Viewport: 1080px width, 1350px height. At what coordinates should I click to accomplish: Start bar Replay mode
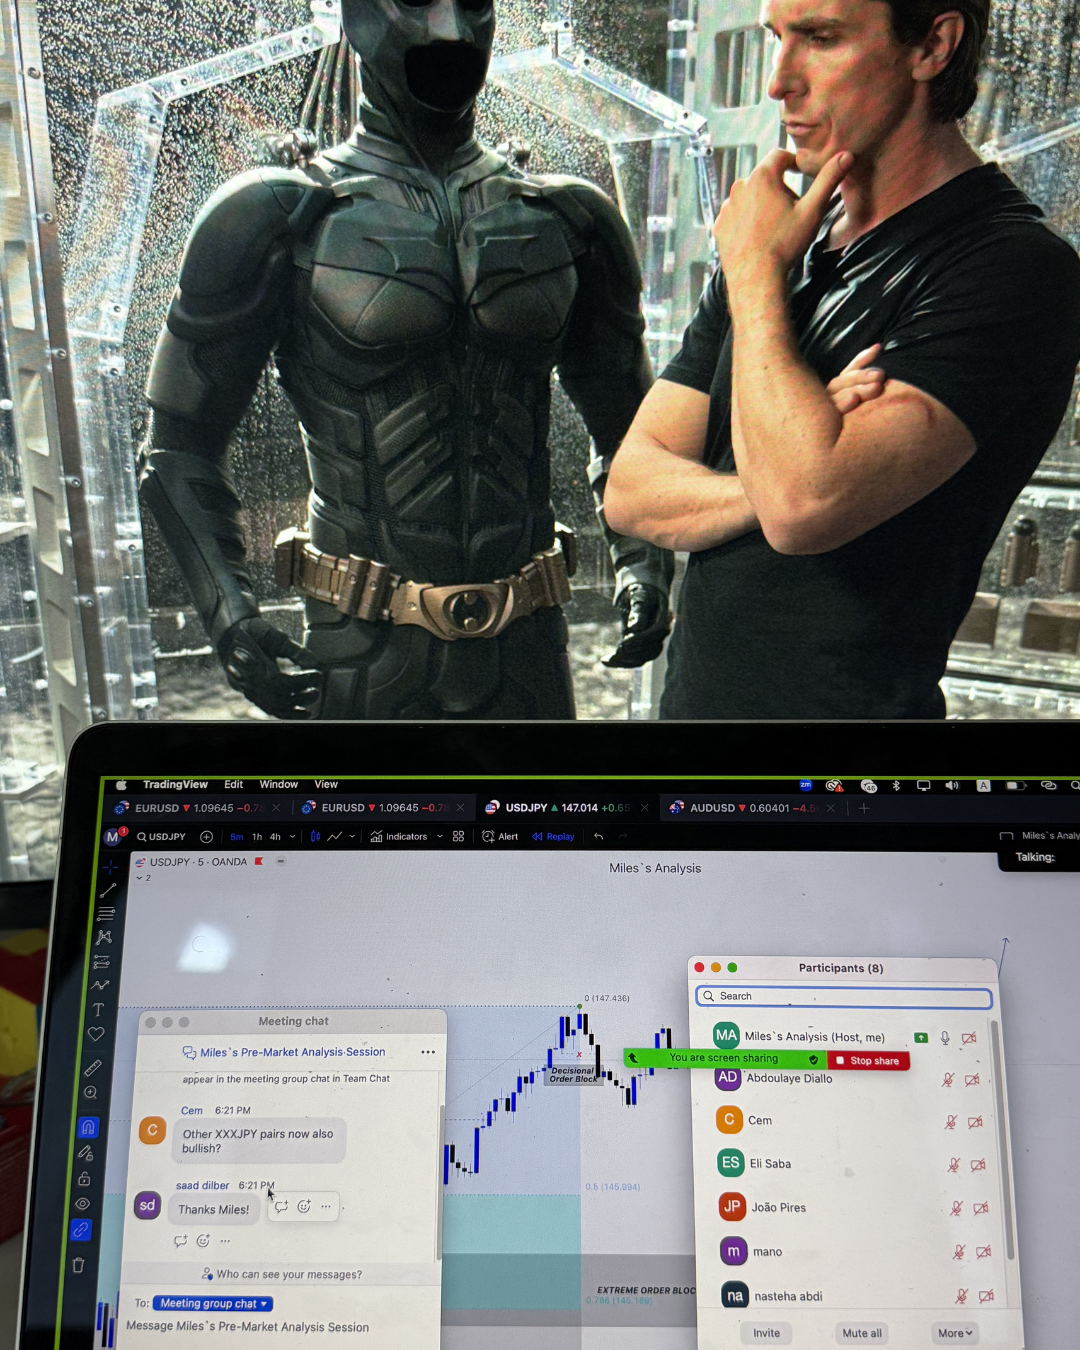pos(553,837)
